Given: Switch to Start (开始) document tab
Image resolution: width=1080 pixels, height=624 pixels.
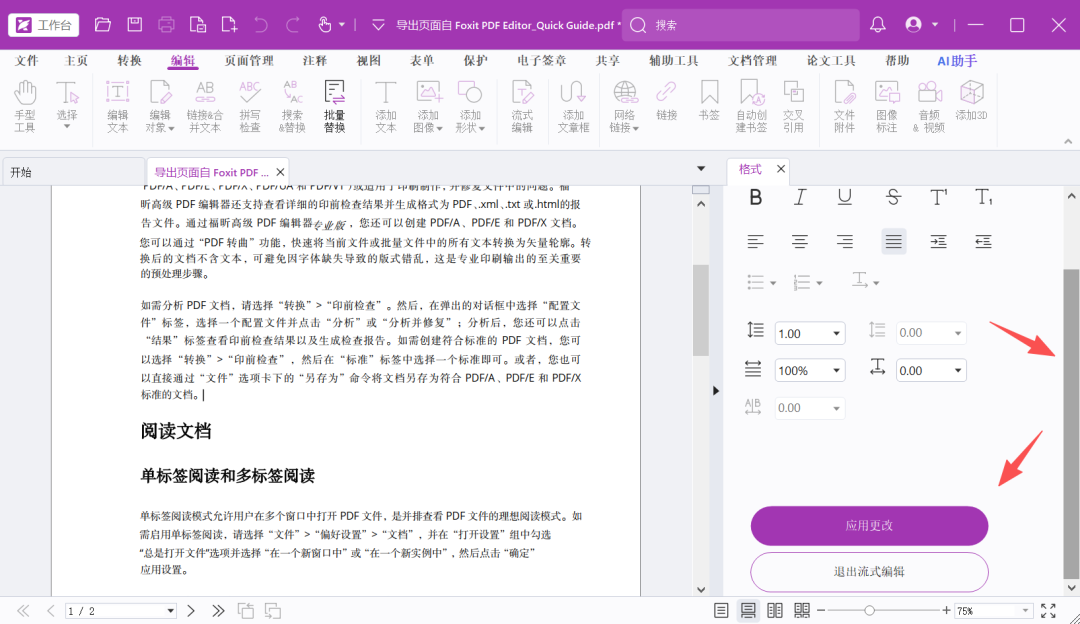Looking at the screenshot, I should [72, 172].
